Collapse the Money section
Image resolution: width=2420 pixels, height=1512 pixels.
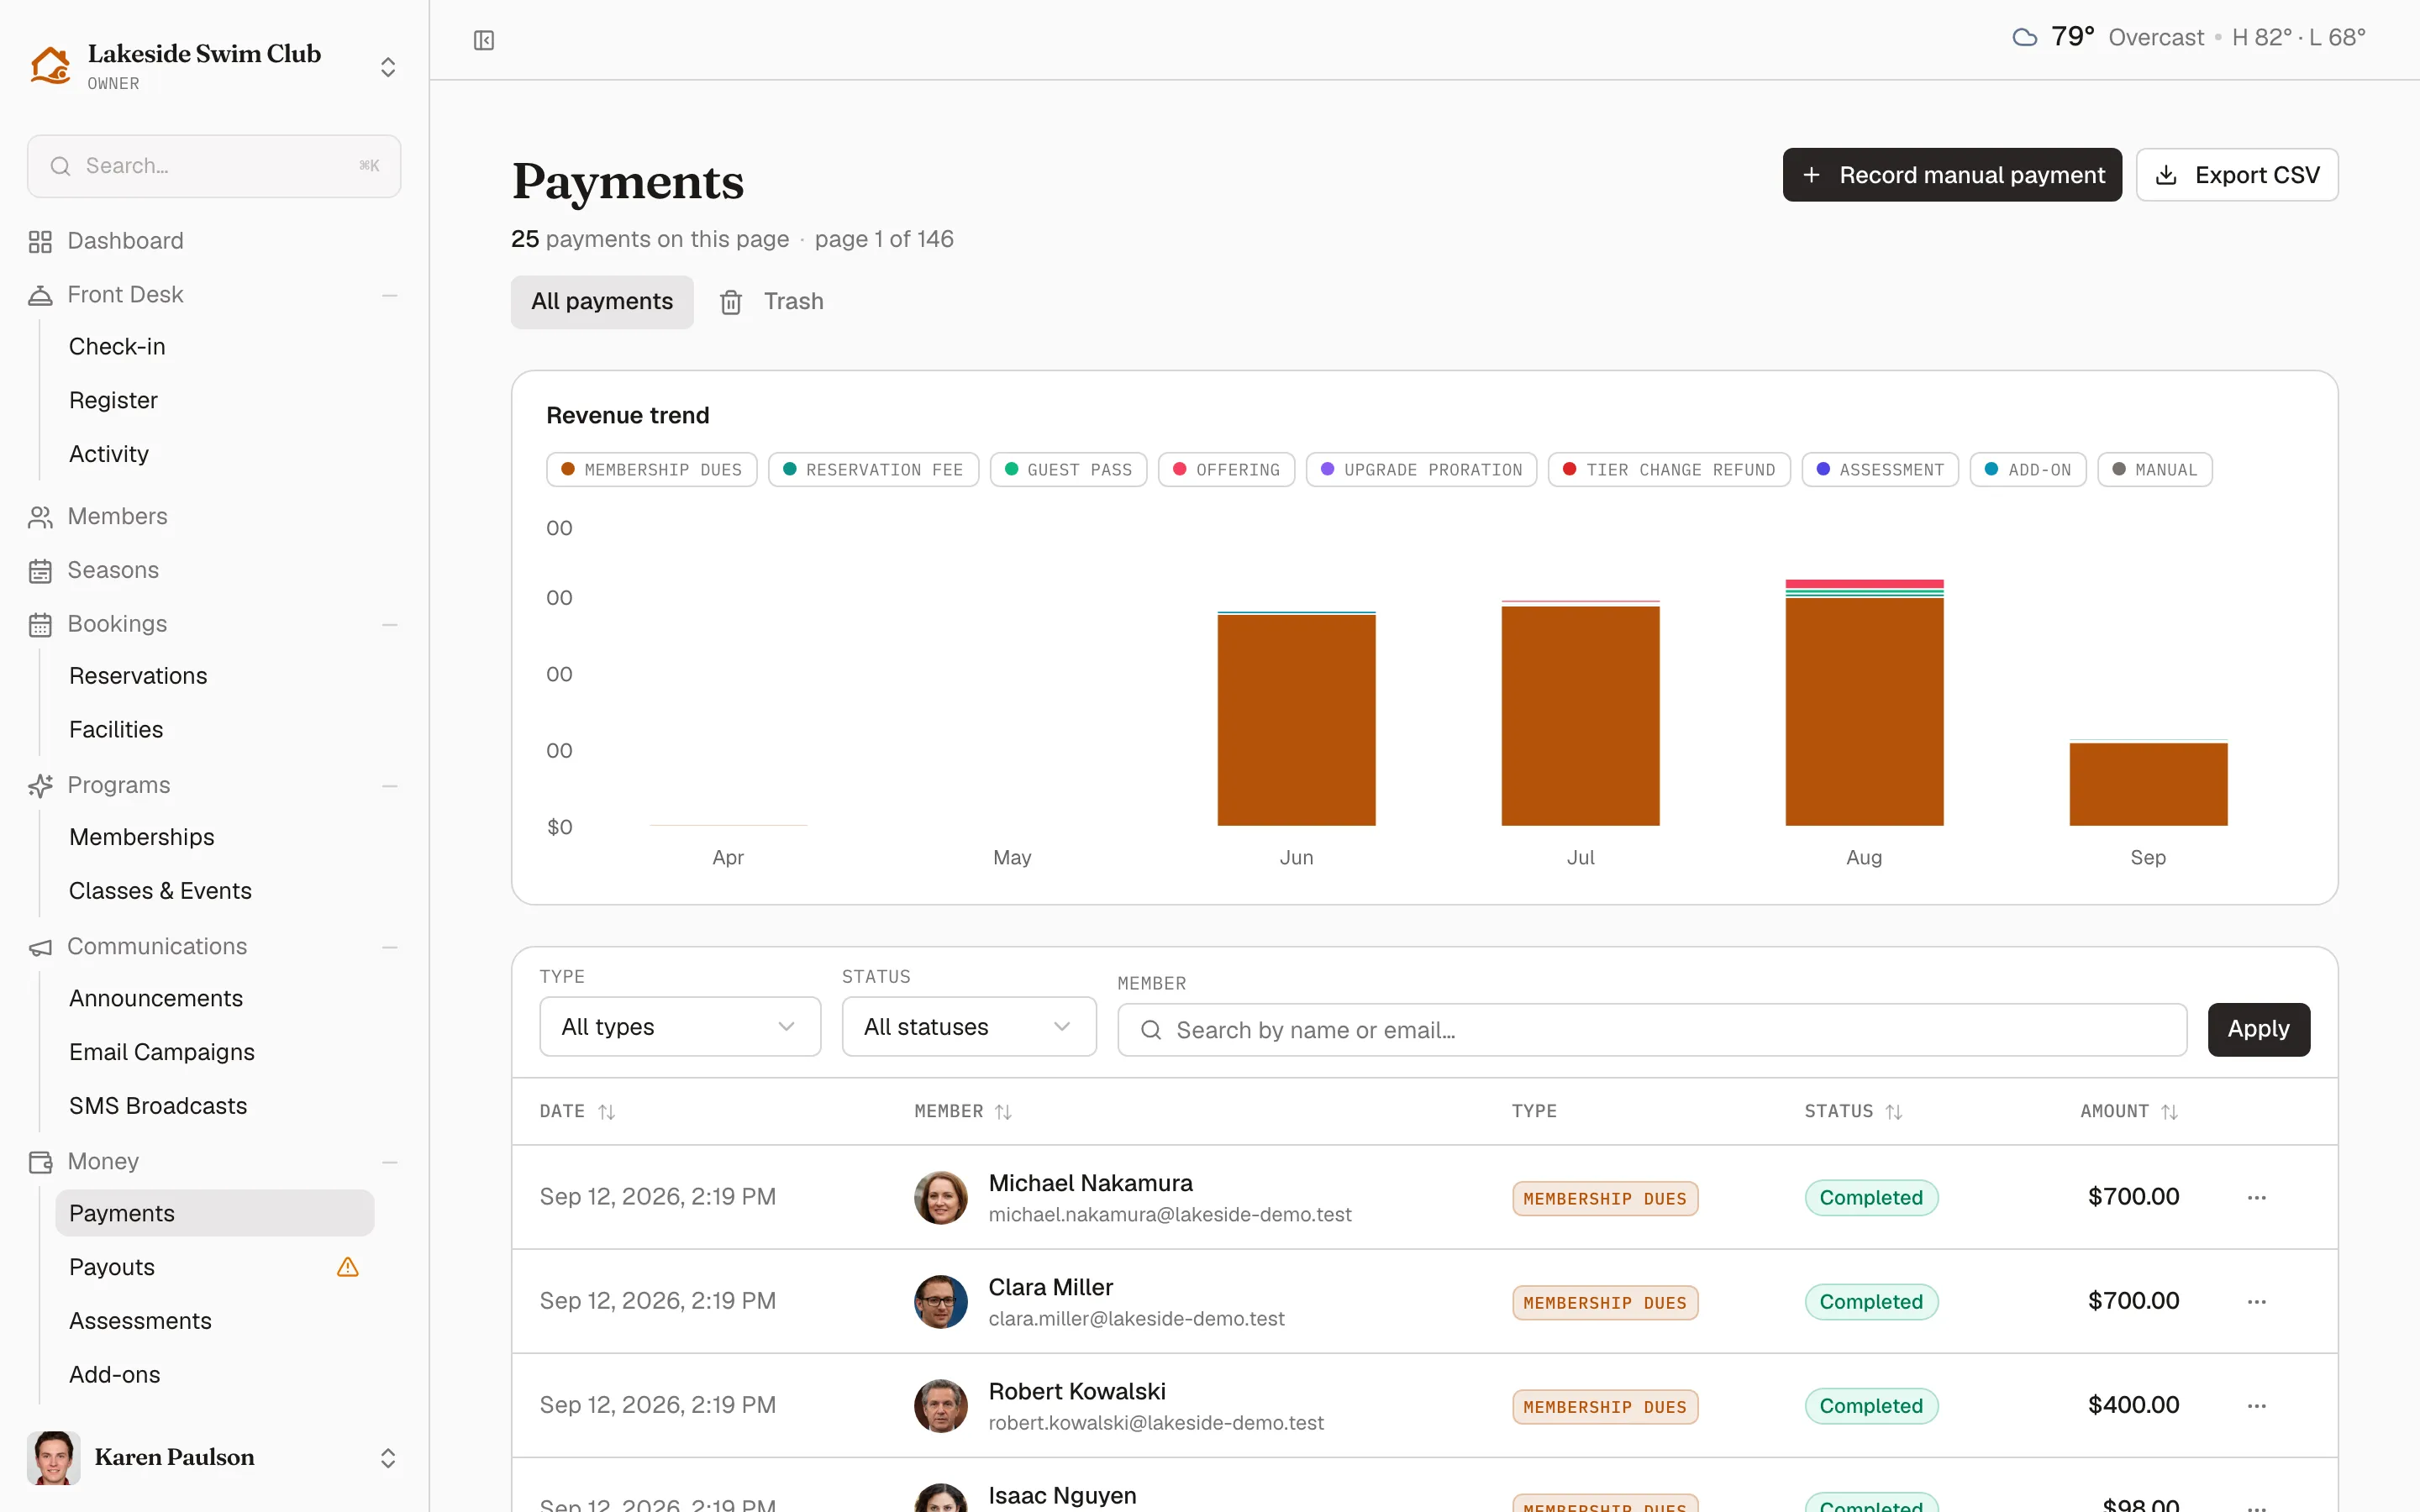point(390,1161)
